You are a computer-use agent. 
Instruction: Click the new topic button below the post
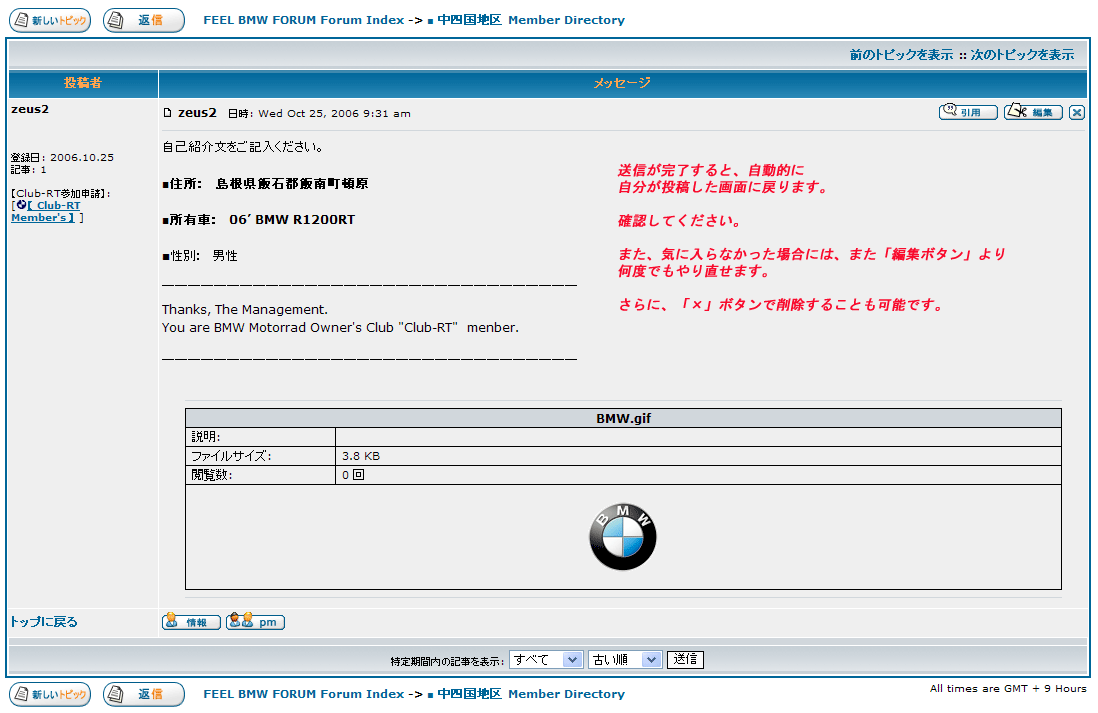click(x=50, y=694)
